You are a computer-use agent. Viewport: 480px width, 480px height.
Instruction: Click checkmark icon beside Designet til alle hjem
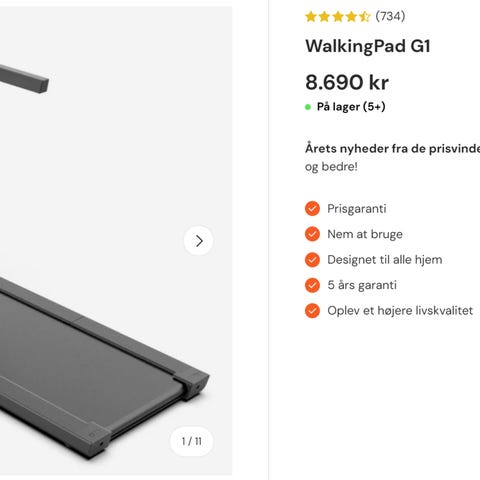coord(312,260)
